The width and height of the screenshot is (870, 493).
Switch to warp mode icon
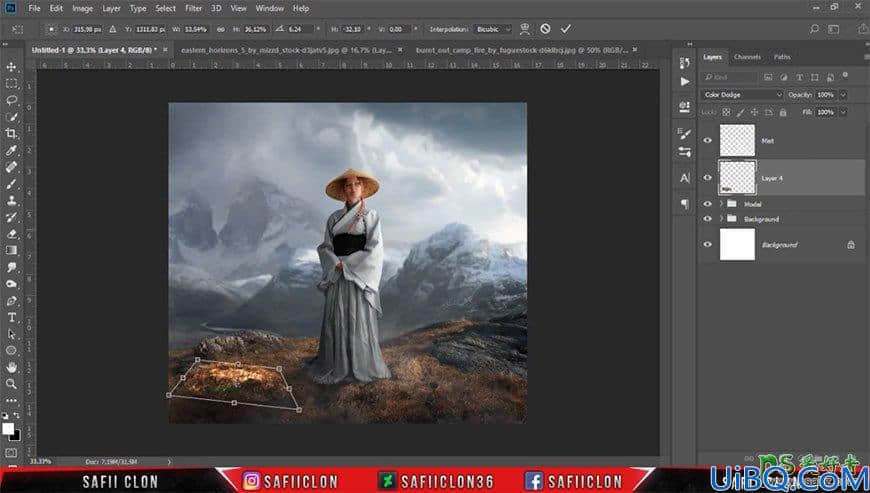click(x=524, y=29)
